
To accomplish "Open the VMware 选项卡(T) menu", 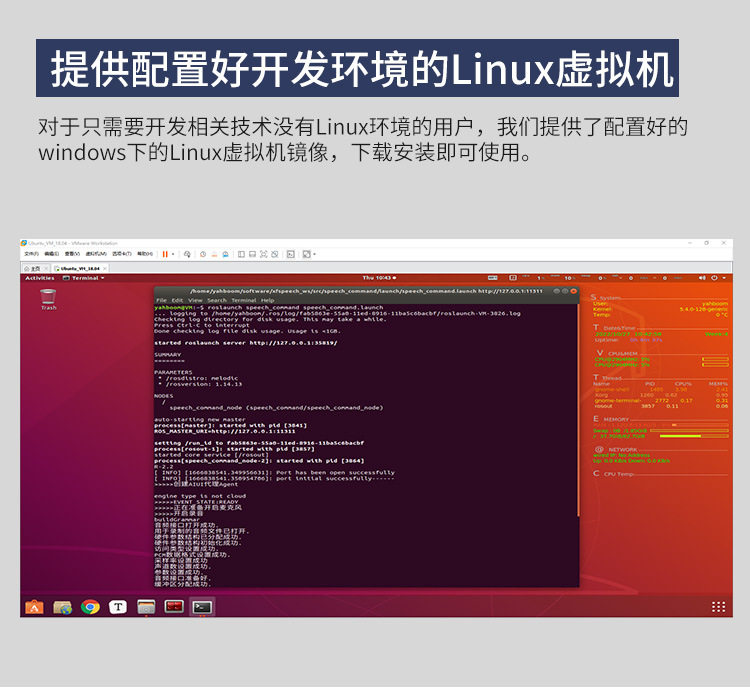I will tap(121, 254).
